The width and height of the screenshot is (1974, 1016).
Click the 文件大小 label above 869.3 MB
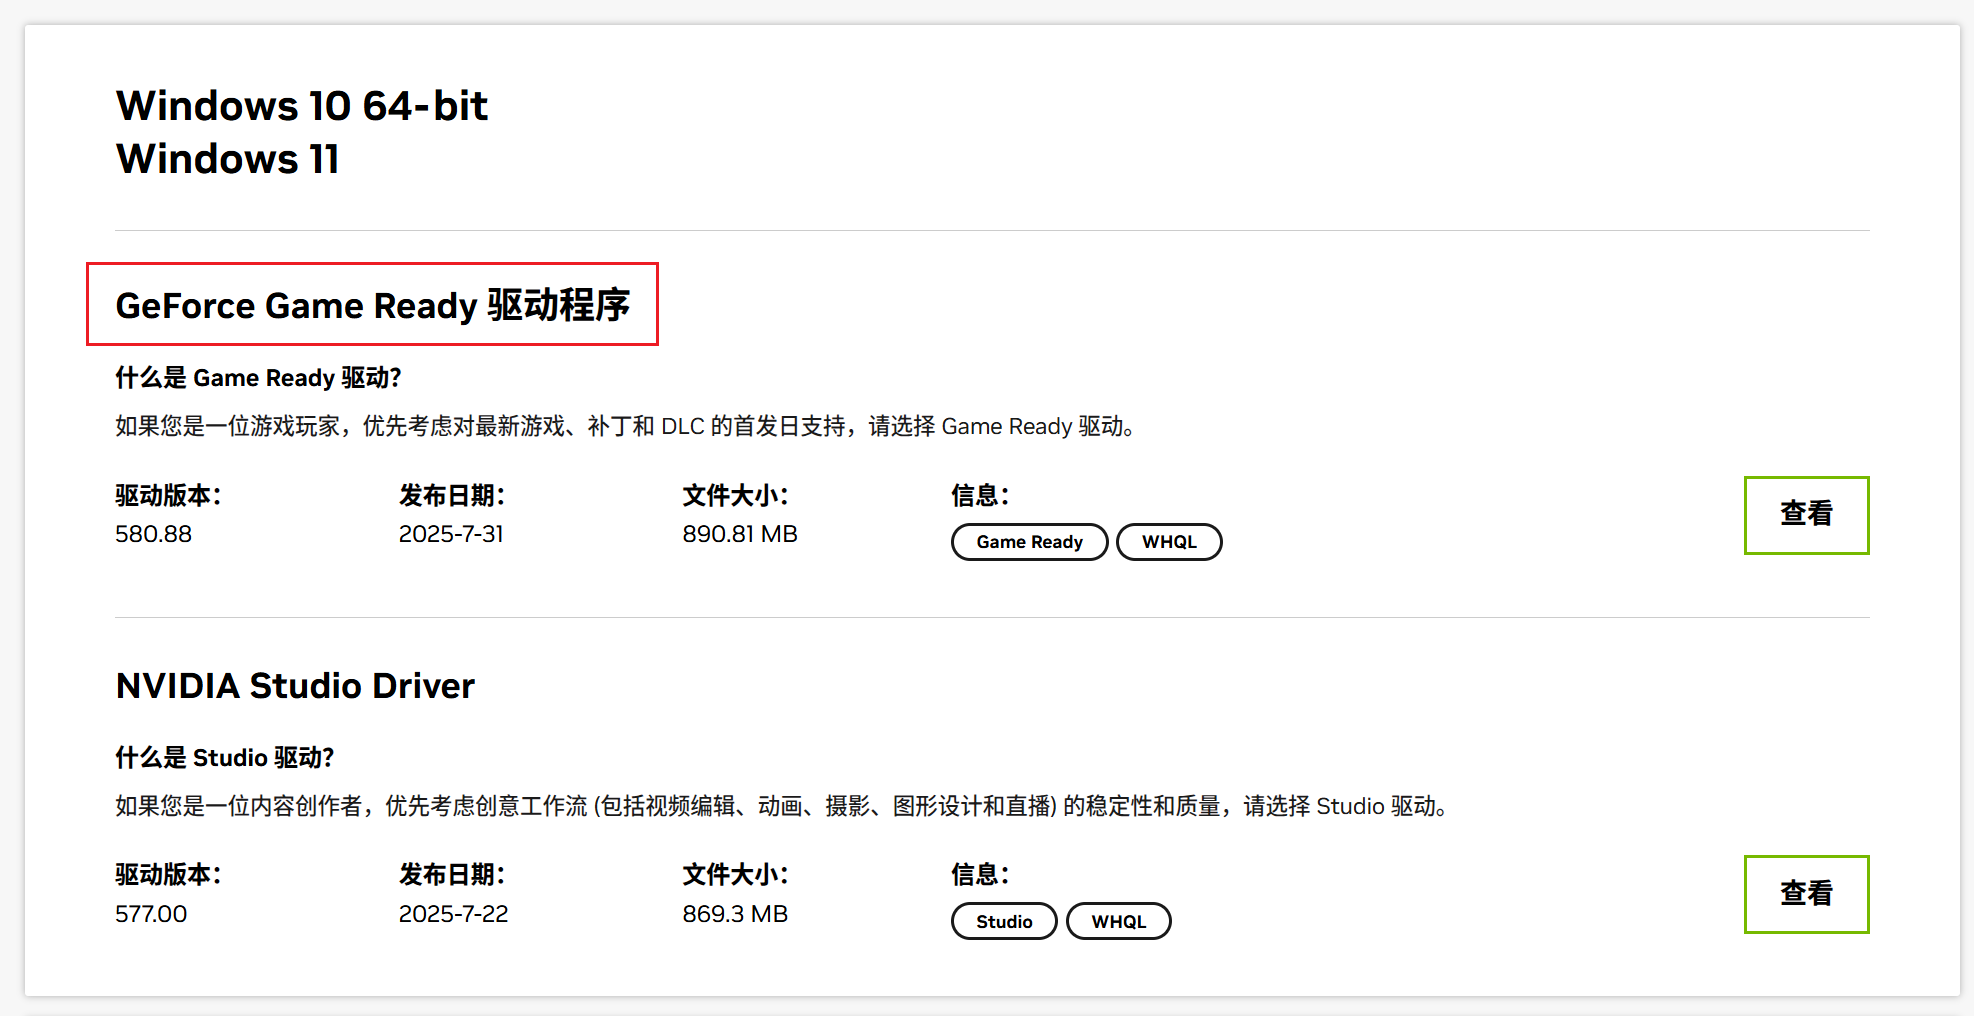(x=736, y=875)
